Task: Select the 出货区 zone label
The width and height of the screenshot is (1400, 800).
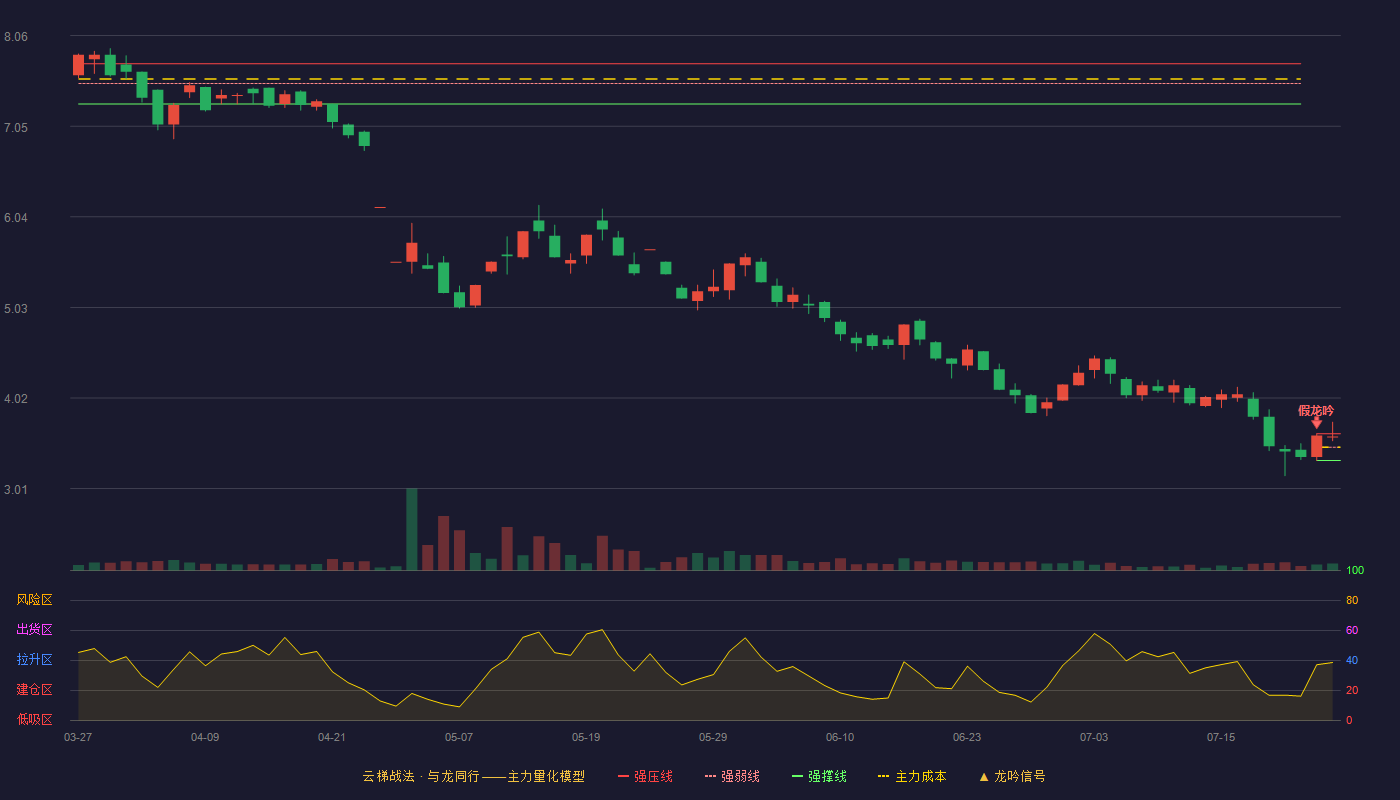Action: click(x=34, y=630)
